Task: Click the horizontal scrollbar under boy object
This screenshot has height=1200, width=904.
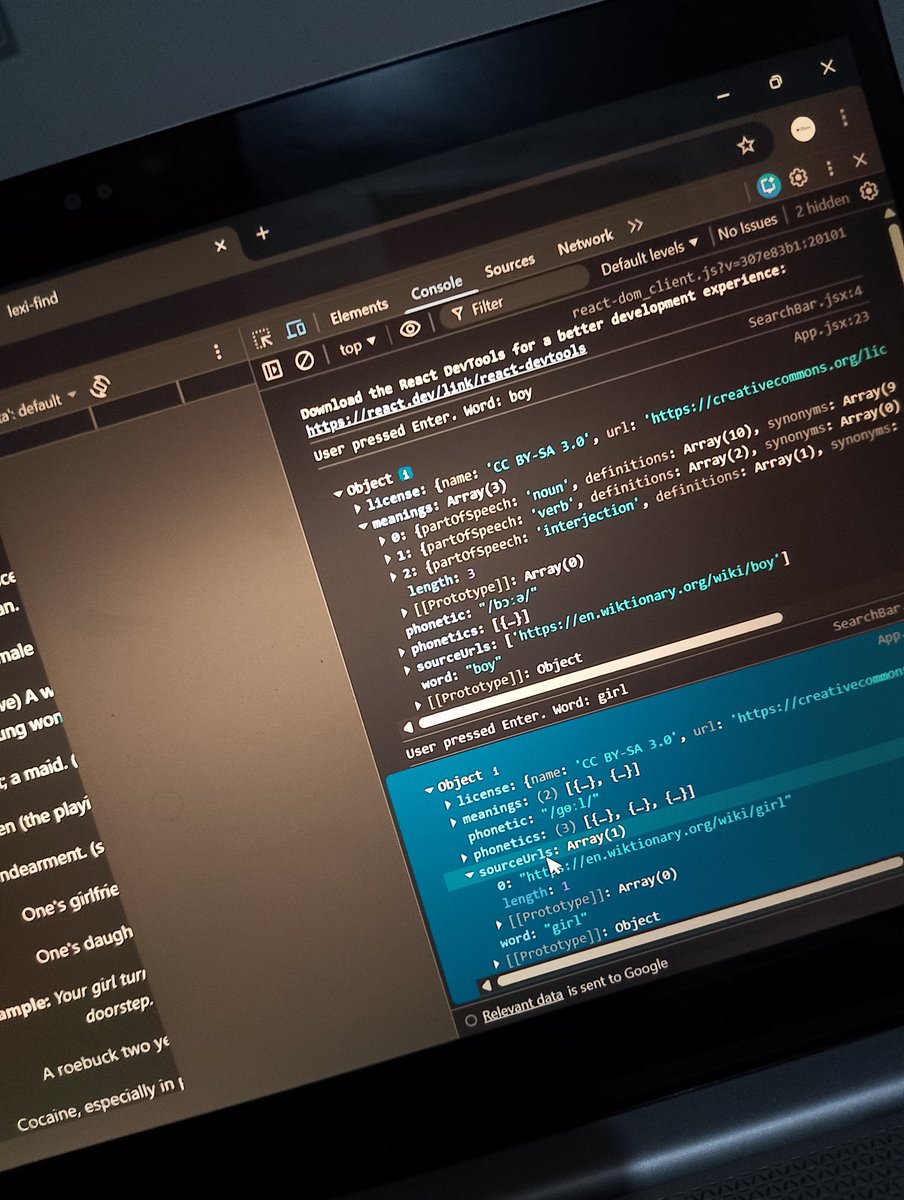Action: [600, 669]
